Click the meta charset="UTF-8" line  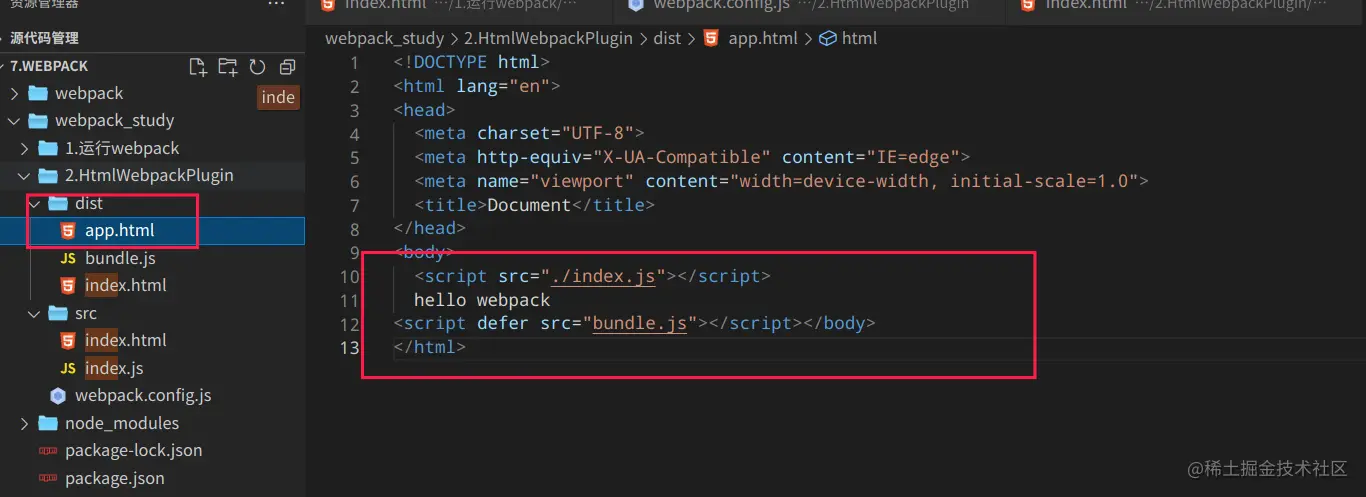tap(530, 133)
